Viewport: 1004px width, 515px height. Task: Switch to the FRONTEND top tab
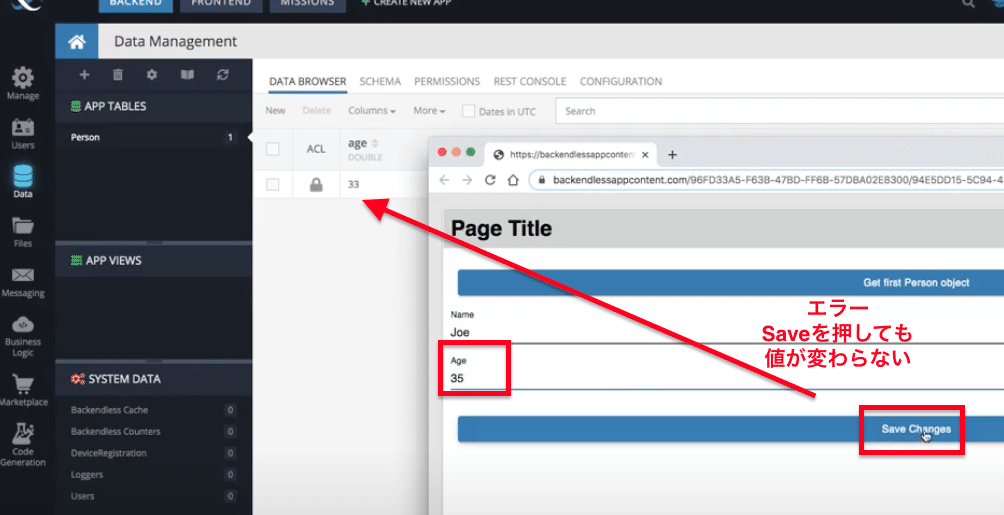tap(221, 4)
